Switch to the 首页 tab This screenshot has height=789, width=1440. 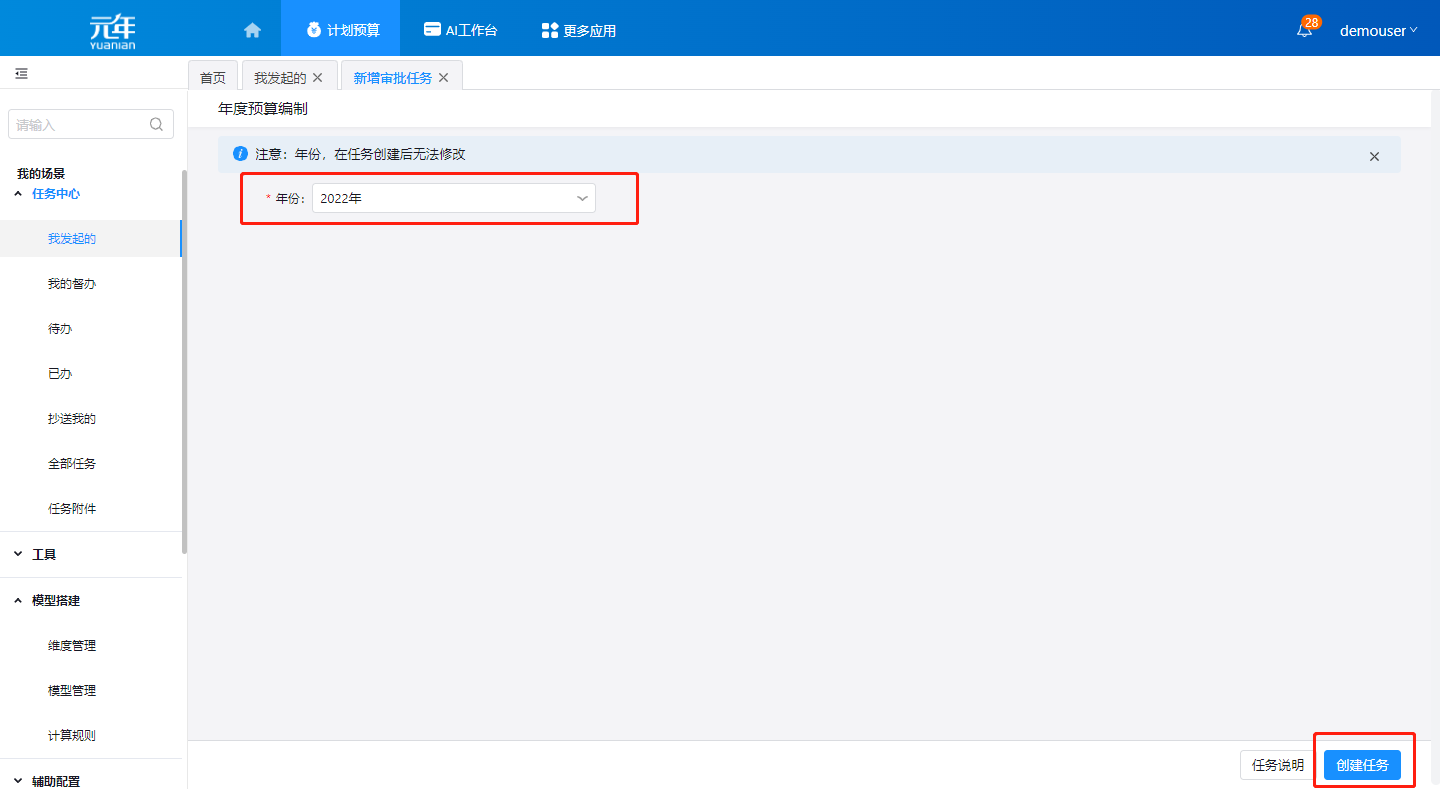click(x=213, y=78)
